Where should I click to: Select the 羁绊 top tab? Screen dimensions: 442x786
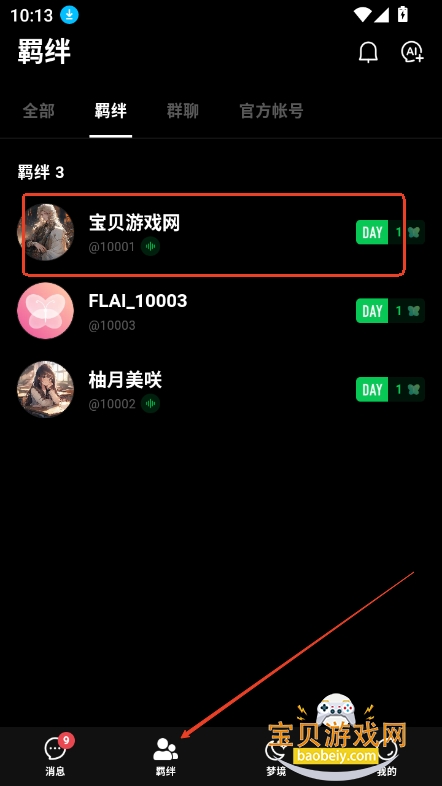tap(111, 111)
